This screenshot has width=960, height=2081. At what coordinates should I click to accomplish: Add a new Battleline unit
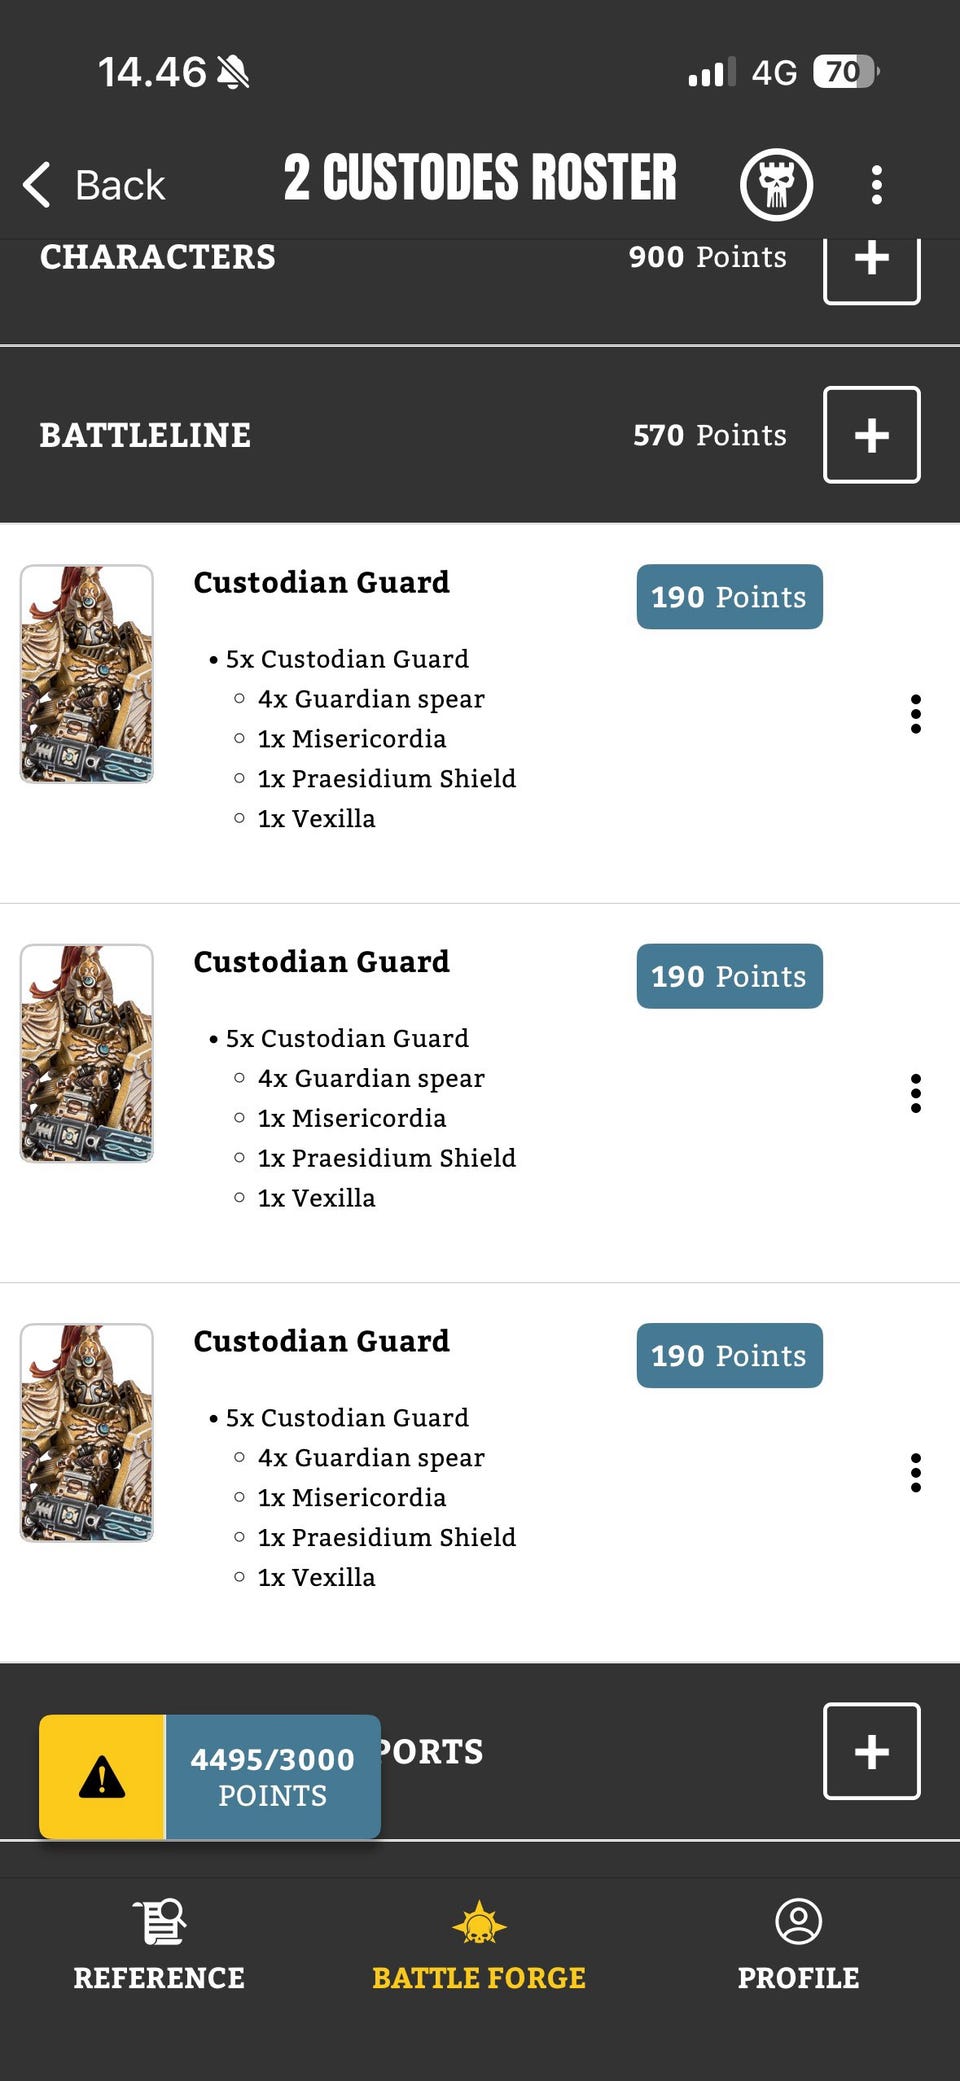tap(871, 435)
